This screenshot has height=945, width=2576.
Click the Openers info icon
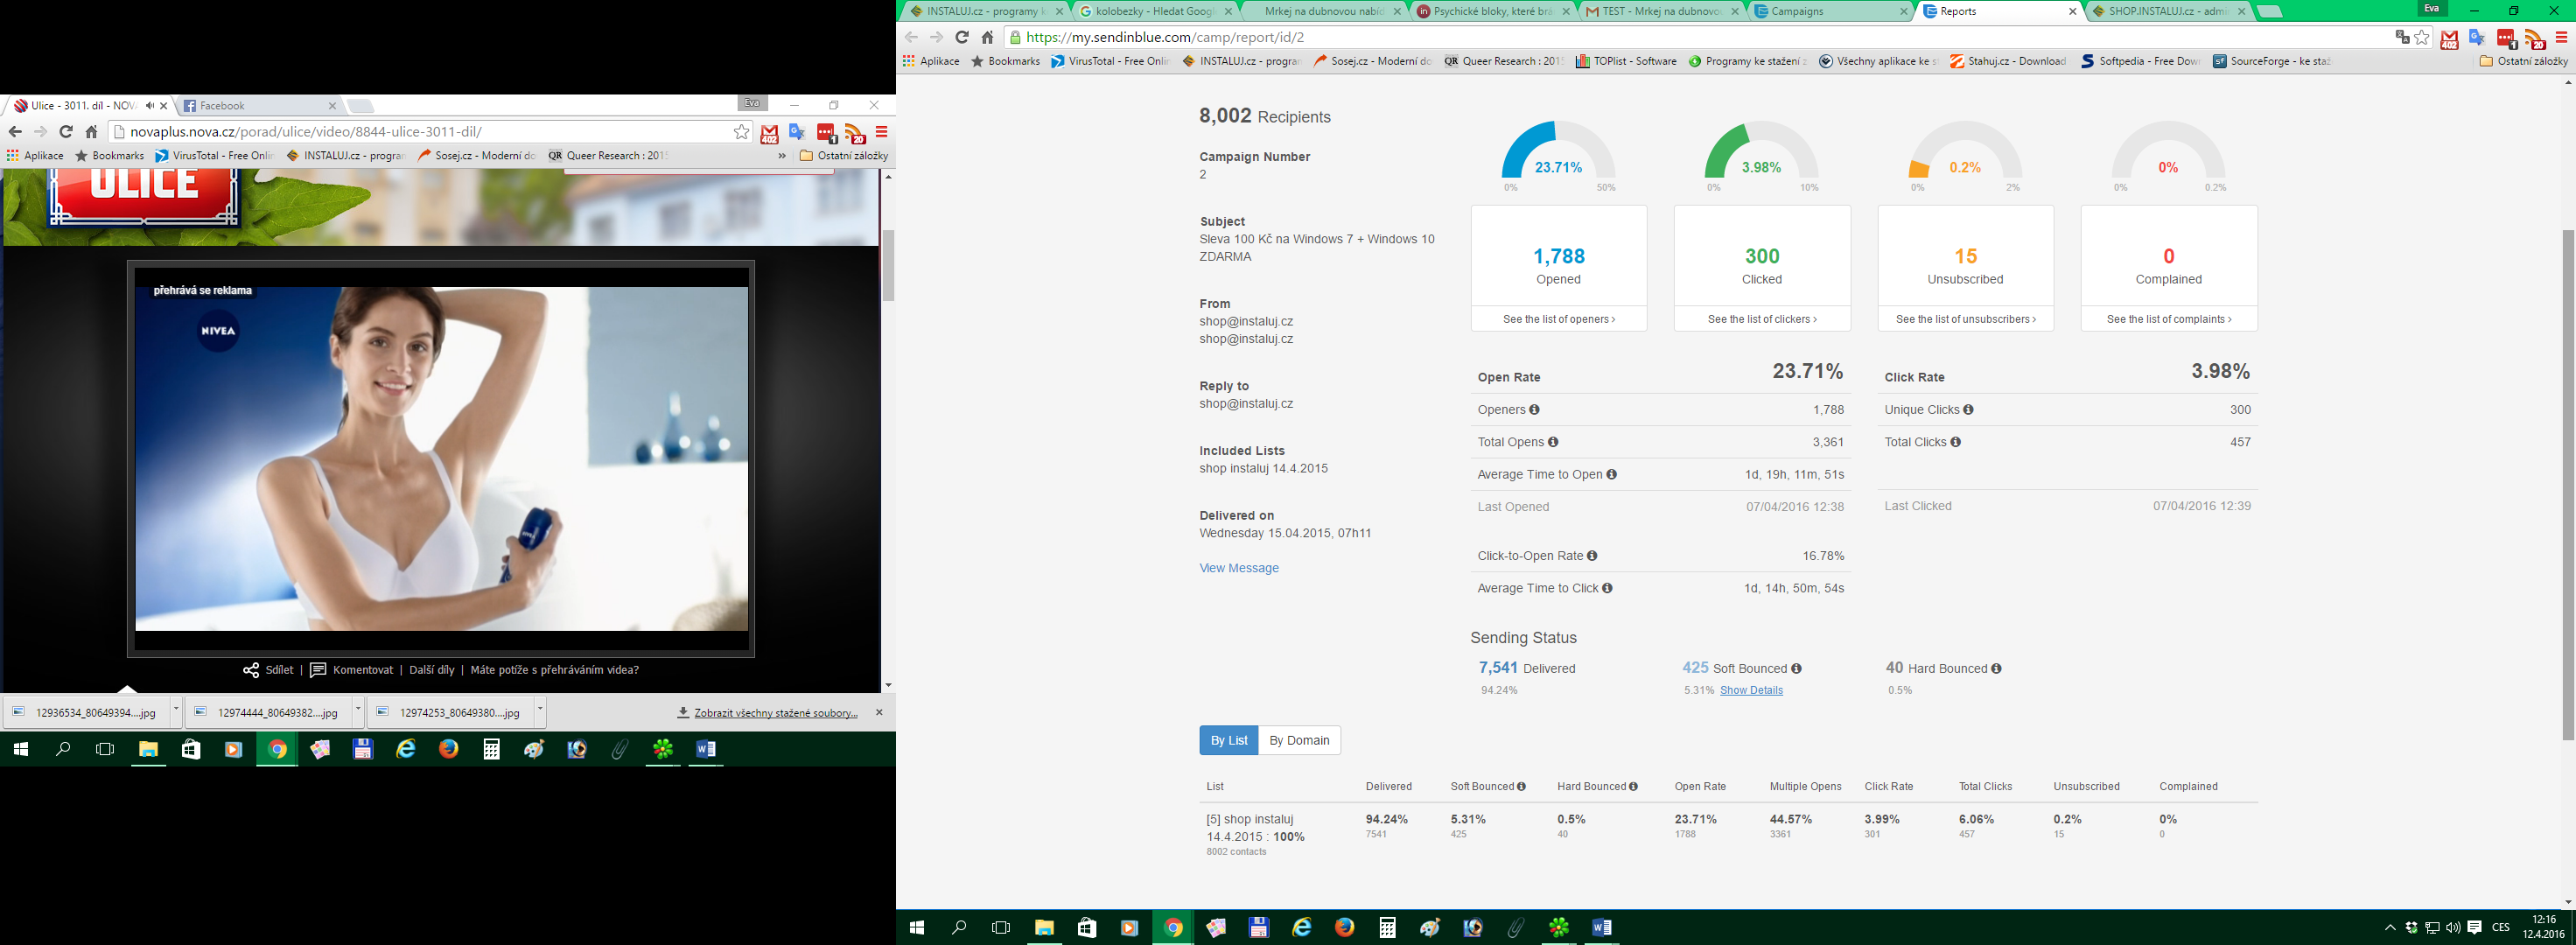coord(1534,410)
